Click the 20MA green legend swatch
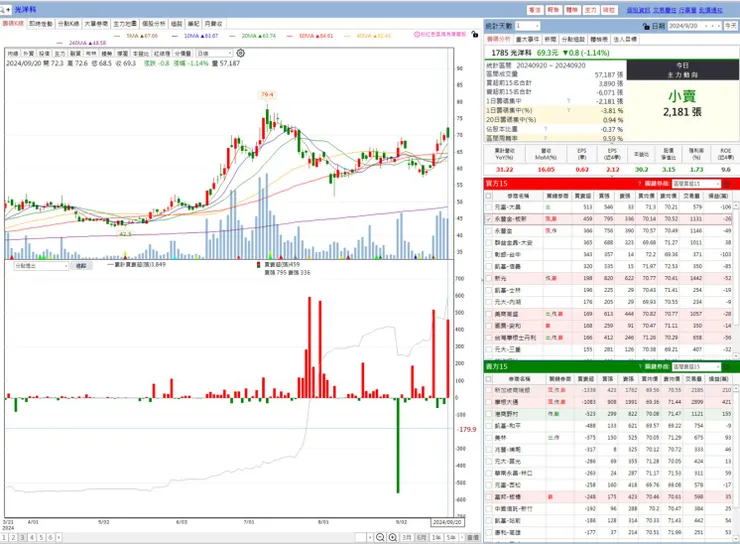The image size is (740, 544). click(x=232, y=36)
